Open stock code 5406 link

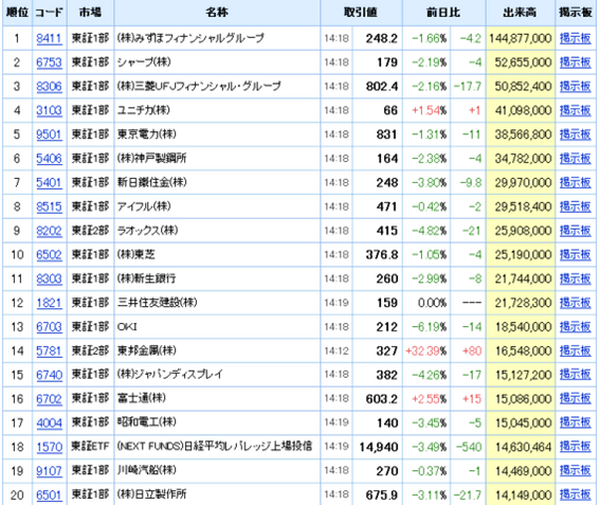49,159
